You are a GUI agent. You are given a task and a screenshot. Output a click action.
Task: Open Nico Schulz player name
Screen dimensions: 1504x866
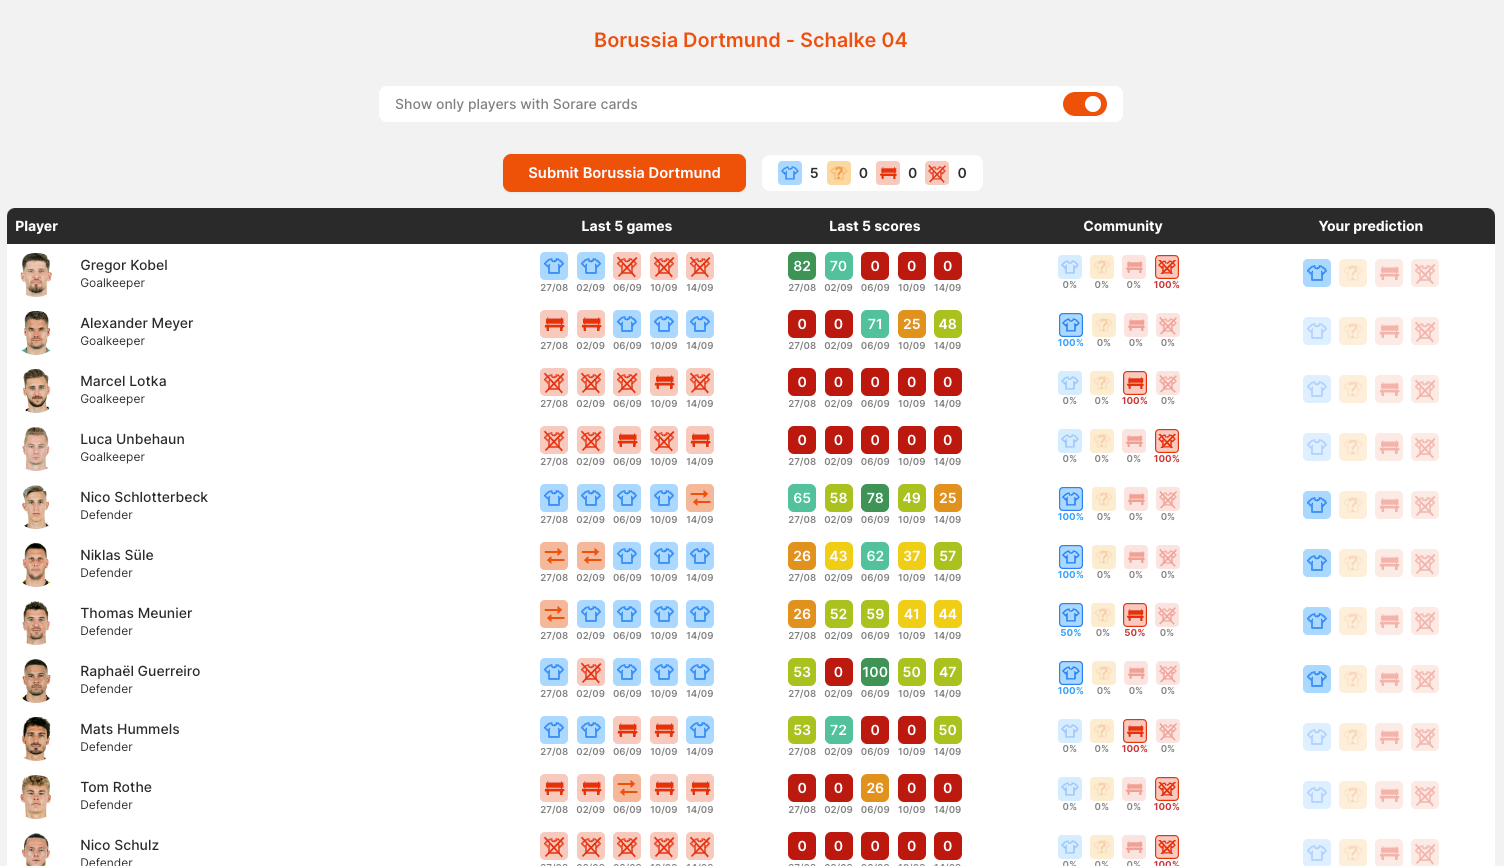click(120, 845)
